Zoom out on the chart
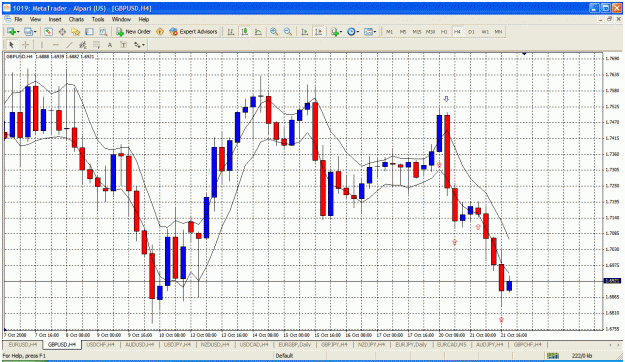 (x=287, y=32)
